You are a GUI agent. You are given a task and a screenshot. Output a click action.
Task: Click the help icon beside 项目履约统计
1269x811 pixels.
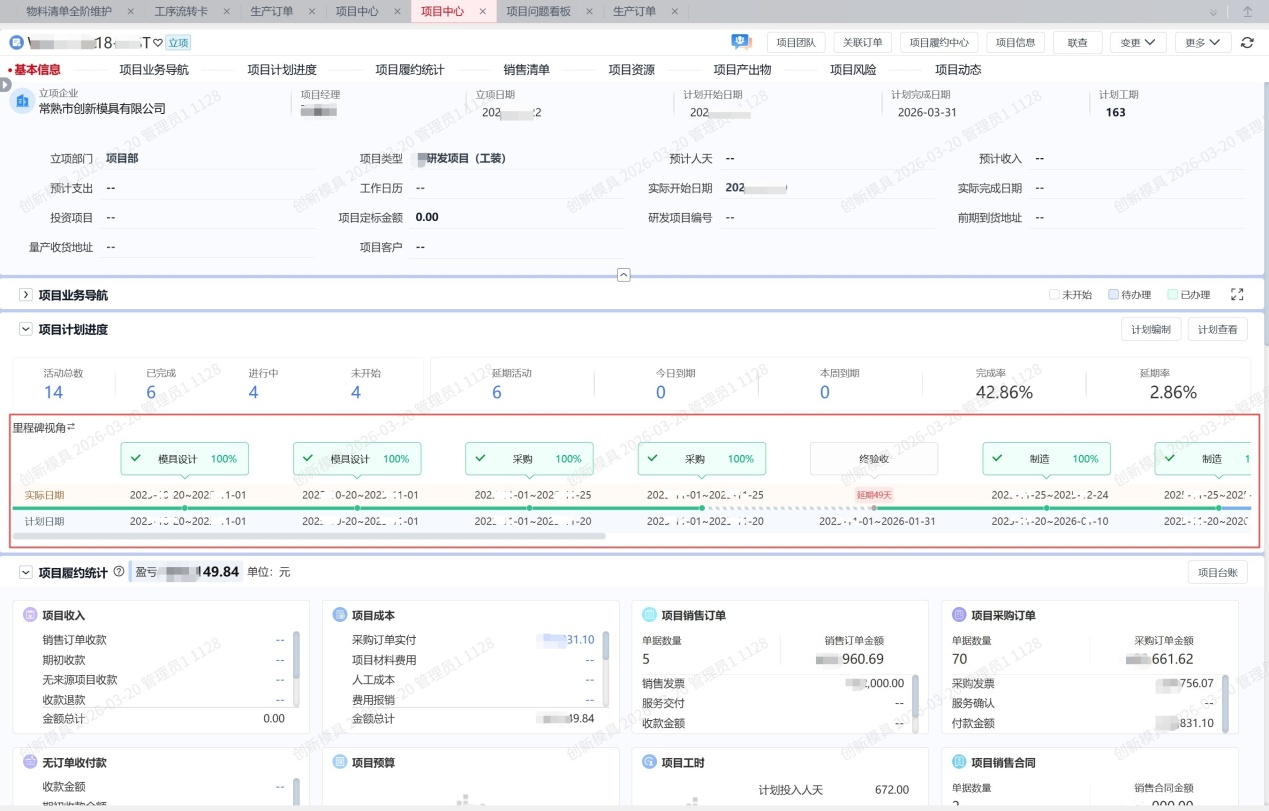119,572
